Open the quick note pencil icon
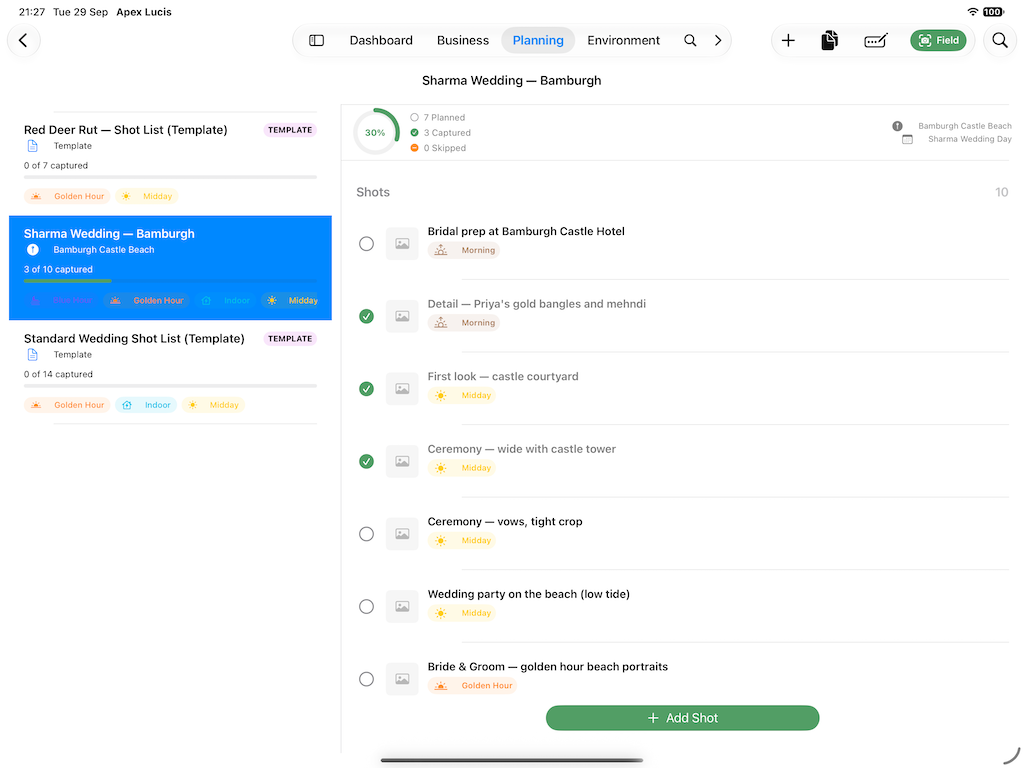The image size is (1024, 768). coord(875,40)
